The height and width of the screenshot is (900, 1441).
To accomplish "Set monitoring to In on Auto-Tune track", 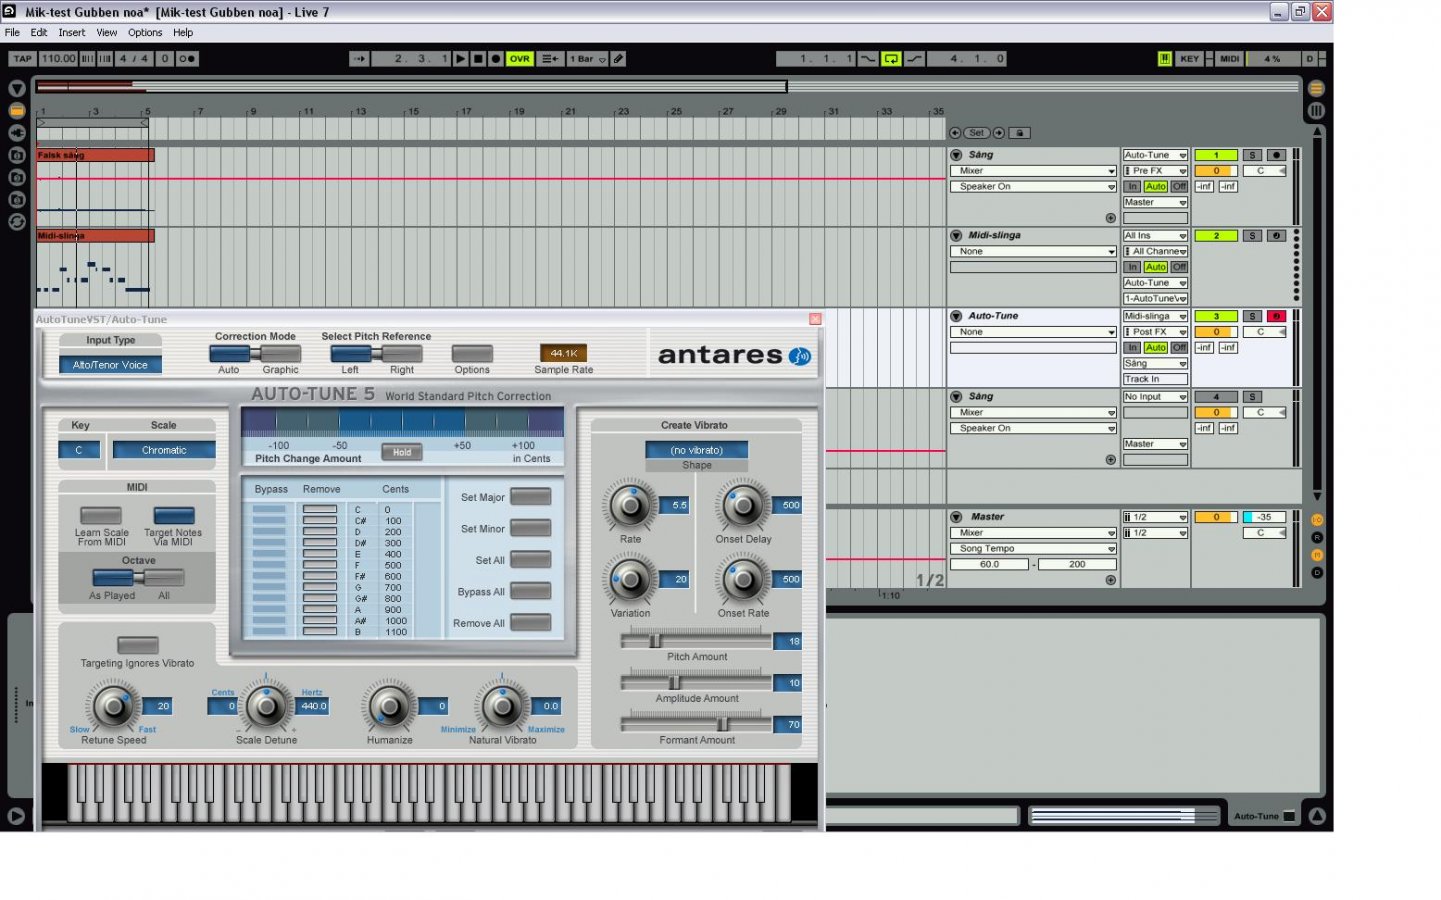I will click(1132, 348).
